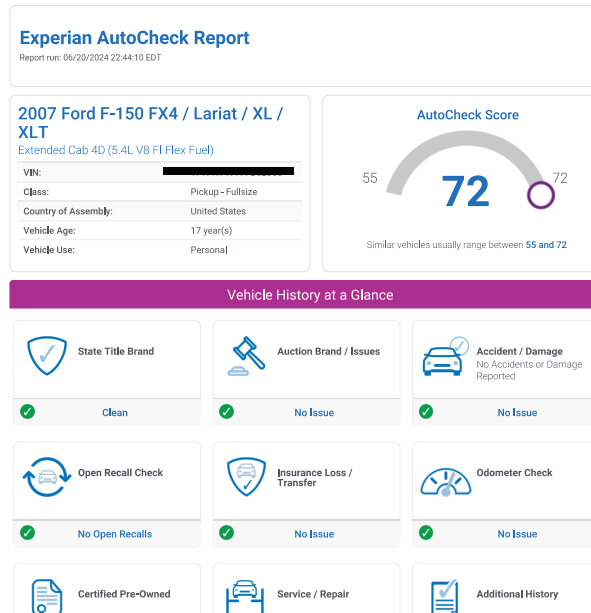Click the AutoCheck Score heading
Viewport: 591px width, 613px height.
[x=467, y=115]
